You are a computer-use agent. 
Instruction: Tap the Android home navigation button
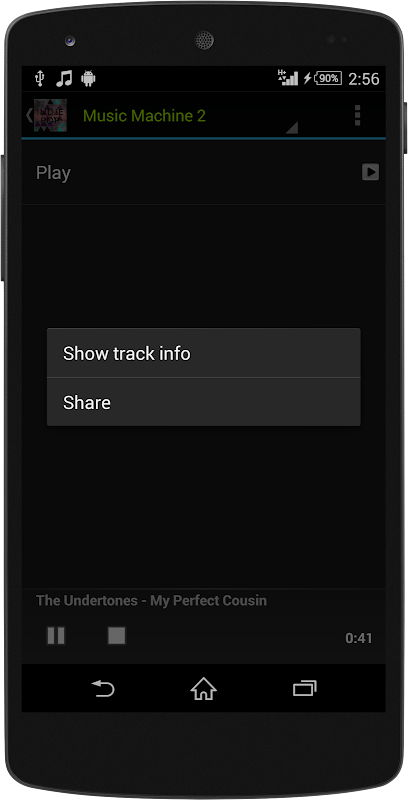click(x=203, y=689)
